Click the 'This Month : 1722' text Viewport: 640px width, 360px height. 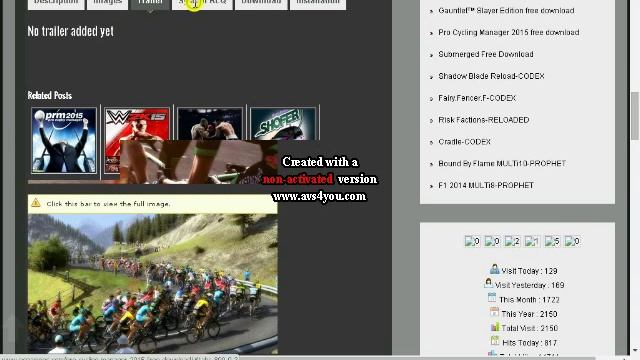(x=529, y=300)
